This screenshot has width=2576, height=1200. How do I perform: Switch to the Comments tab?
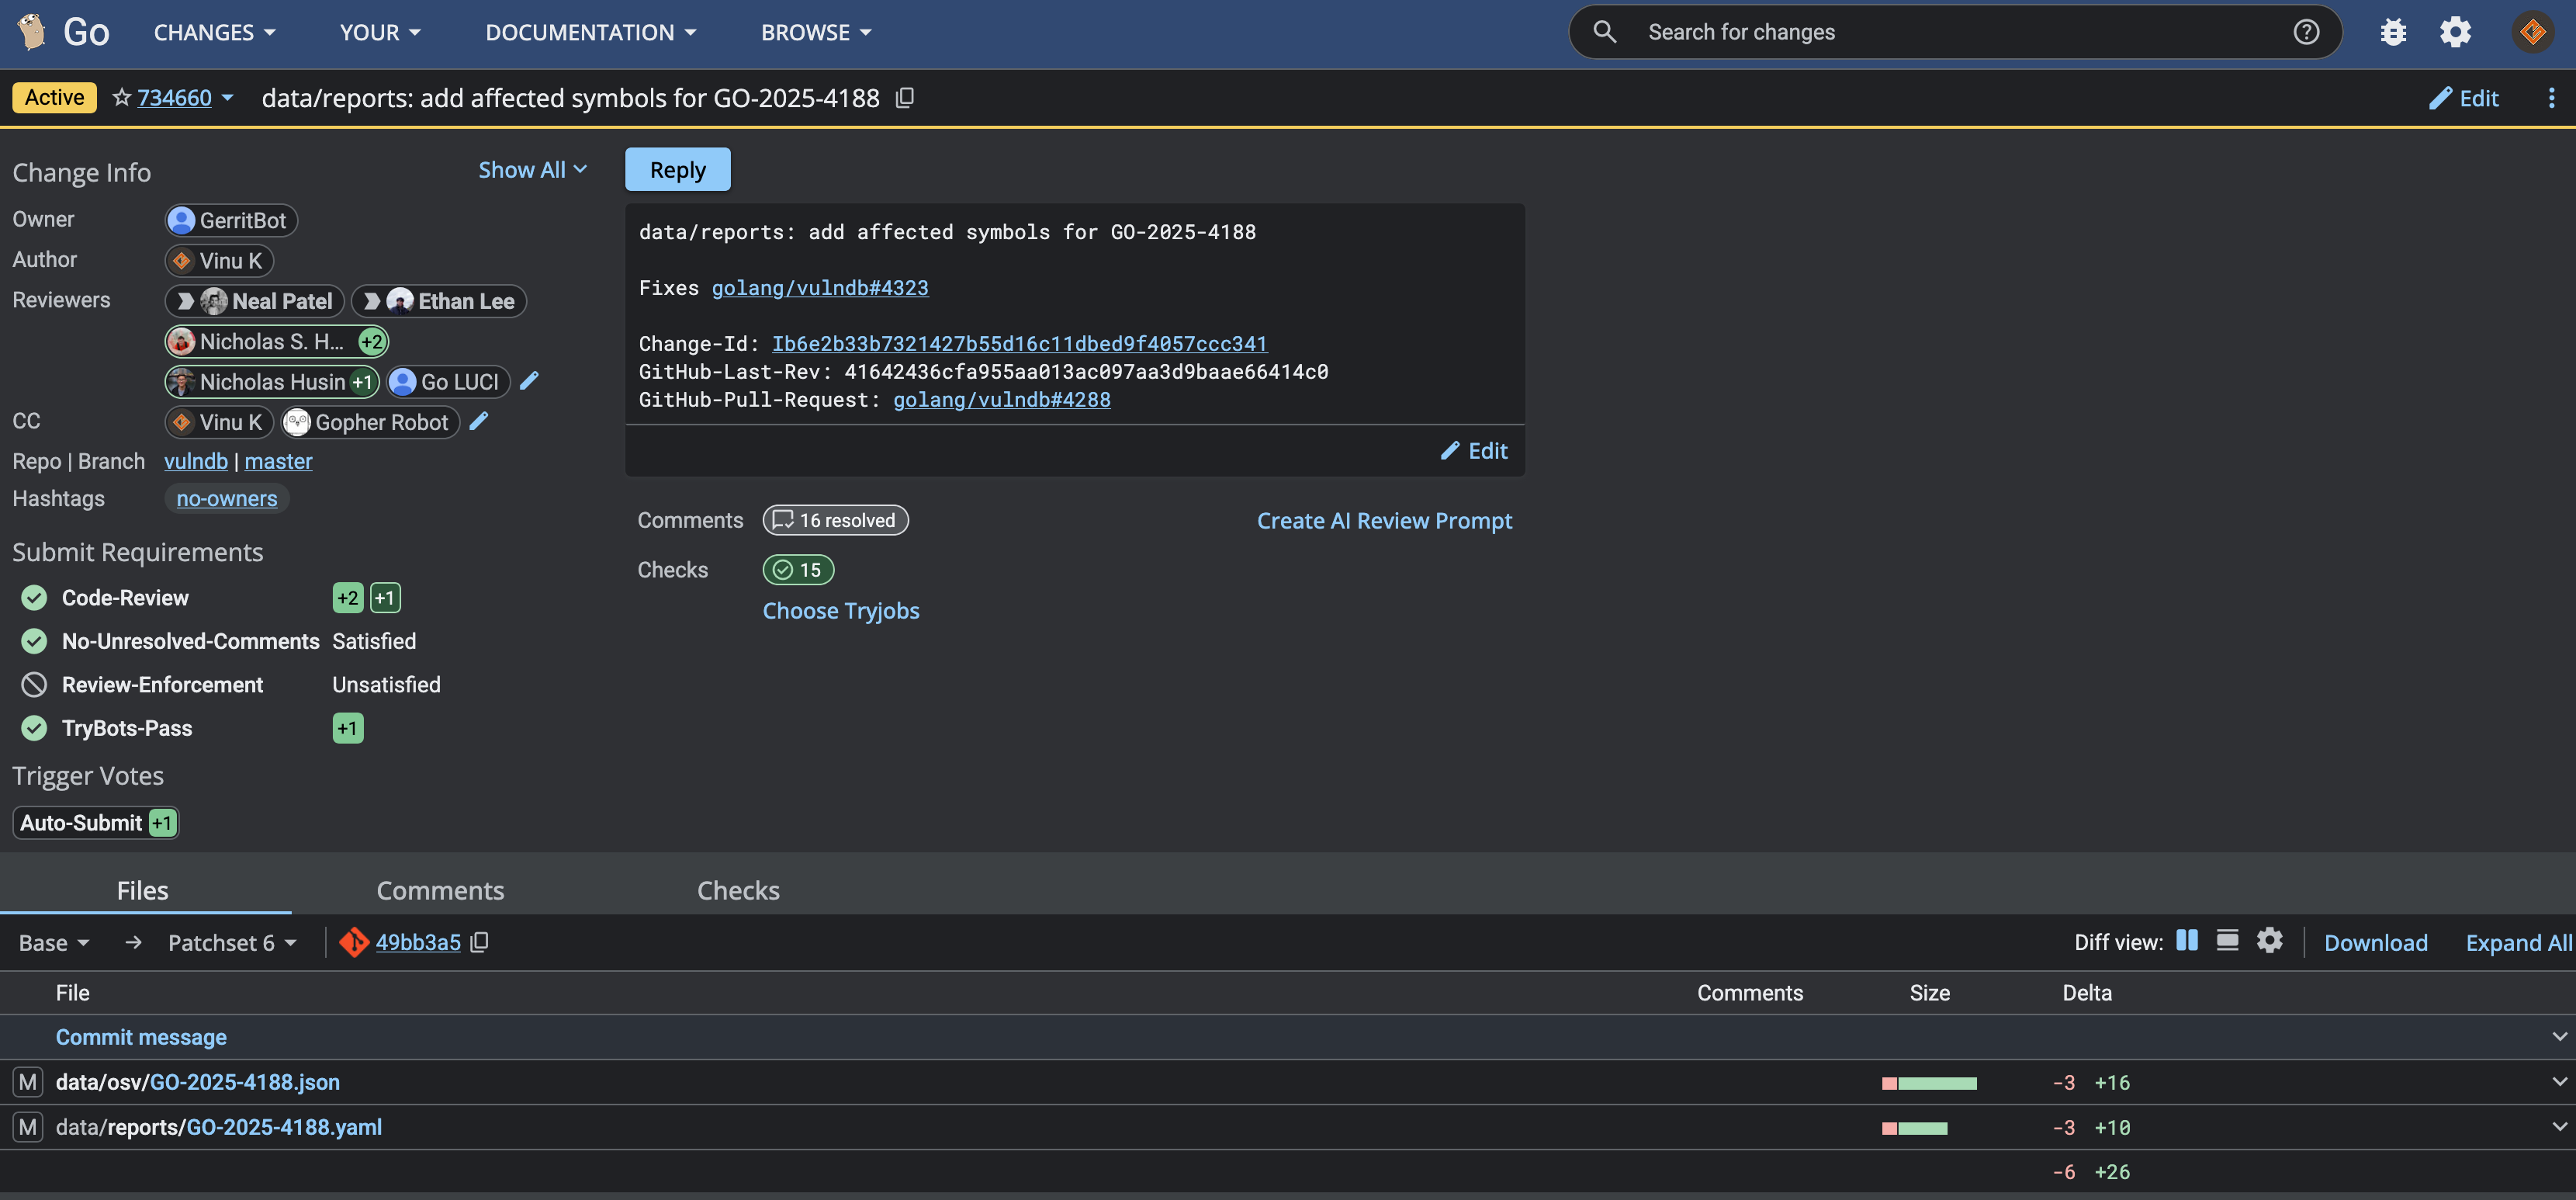click(440, 890)
